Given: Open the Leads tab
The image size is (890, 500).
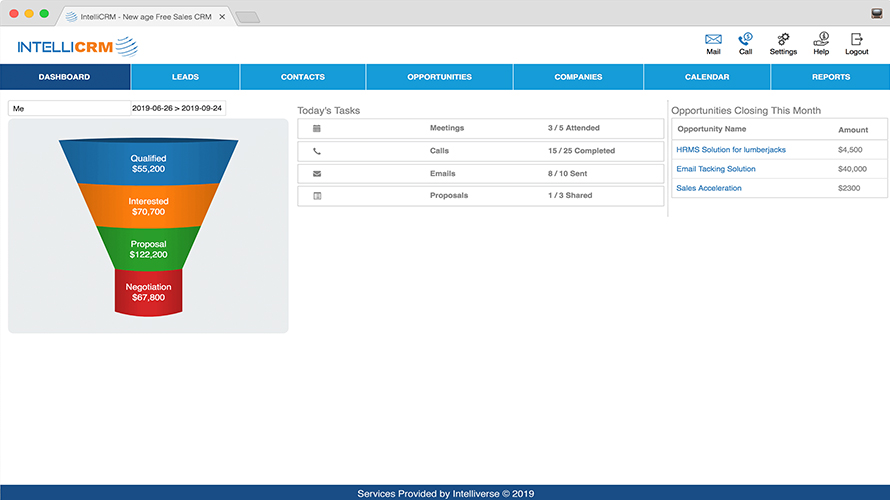Looking at the screenshot, I should pyautogui.click(x=185, y=77).
